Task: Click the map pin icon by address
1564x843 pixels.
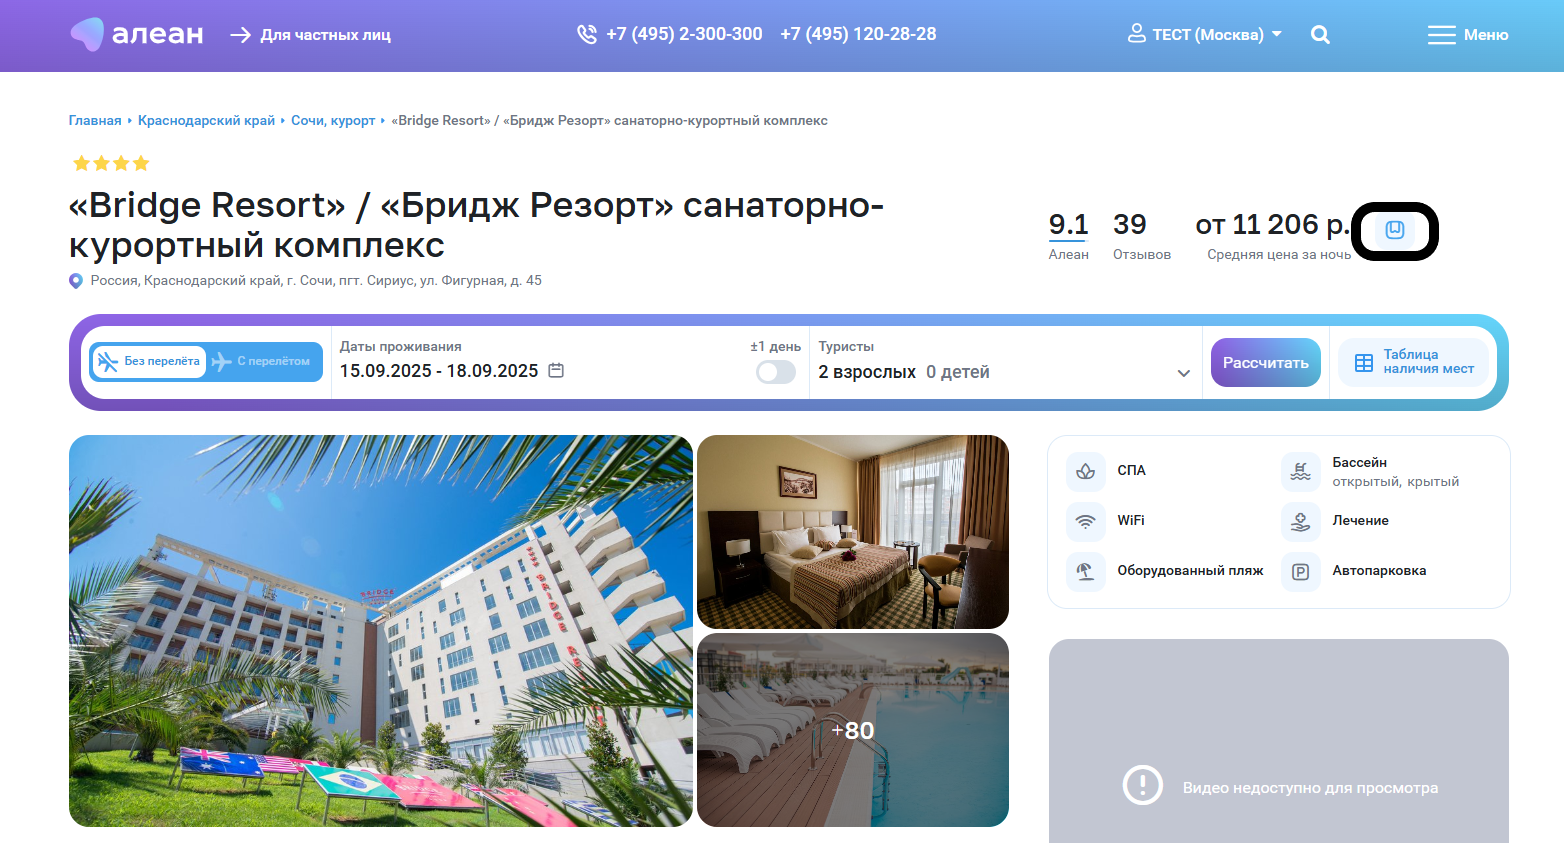Action: coord(76,281)
